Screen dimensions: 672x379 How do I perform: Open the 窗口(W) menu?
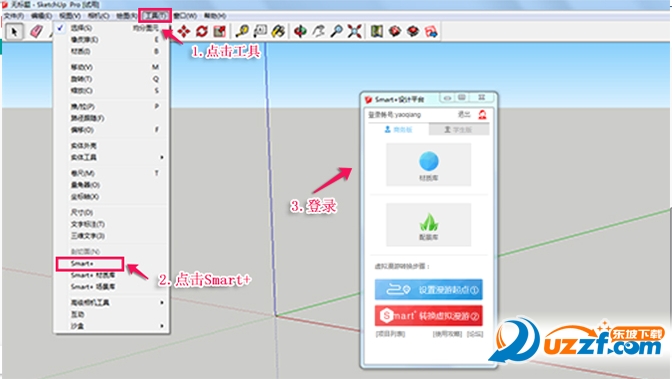[185, 16]
